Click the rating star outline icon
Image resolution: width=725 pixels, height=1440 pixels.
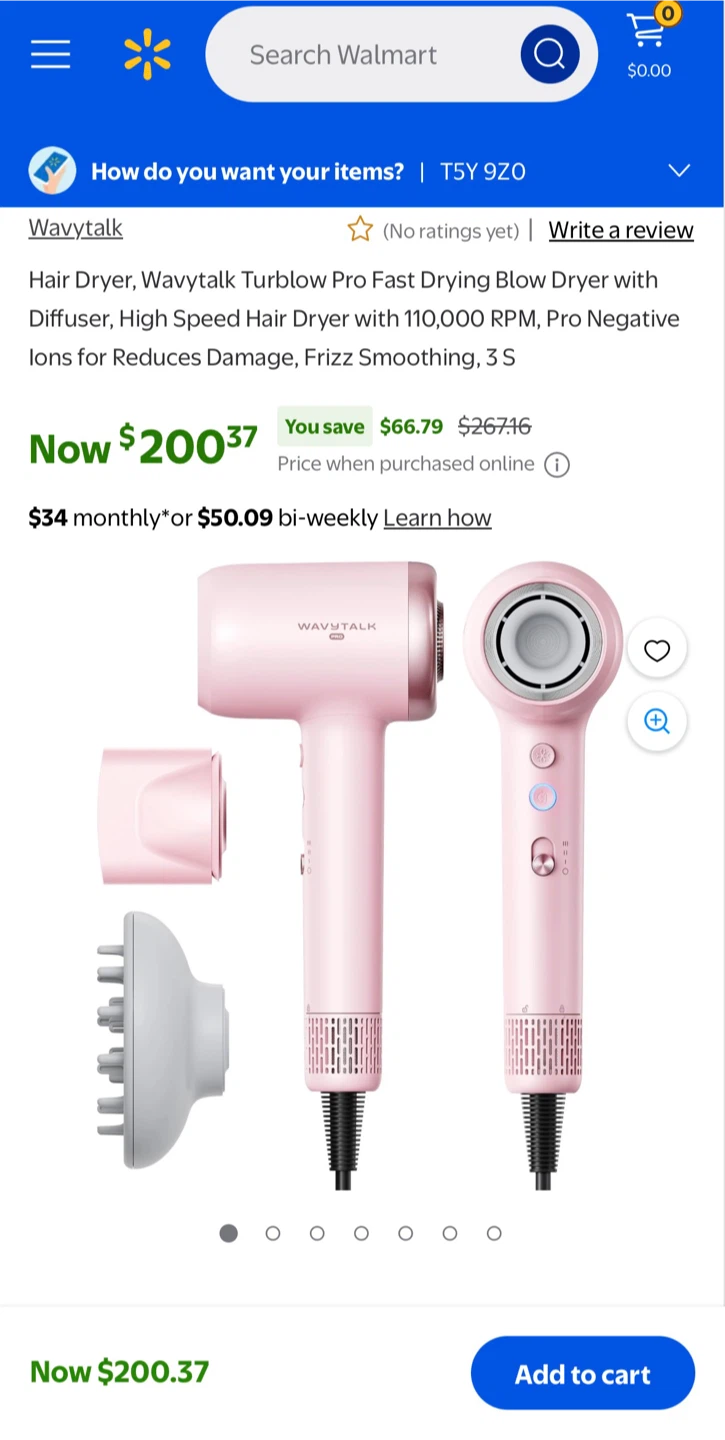coord(360,230)
